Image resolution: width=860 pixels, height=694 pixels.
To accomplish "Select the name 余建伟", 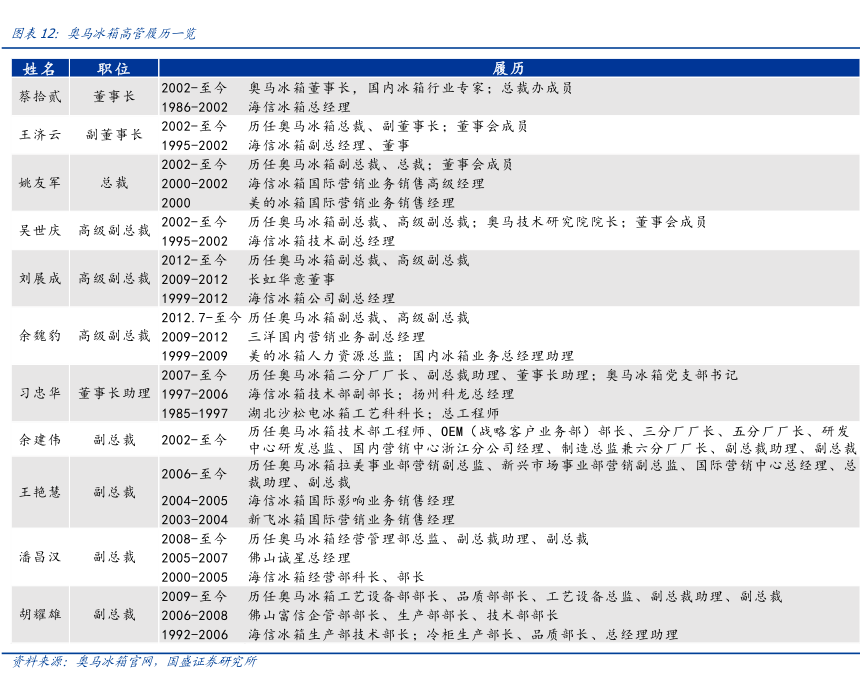I will pos(40,440).
